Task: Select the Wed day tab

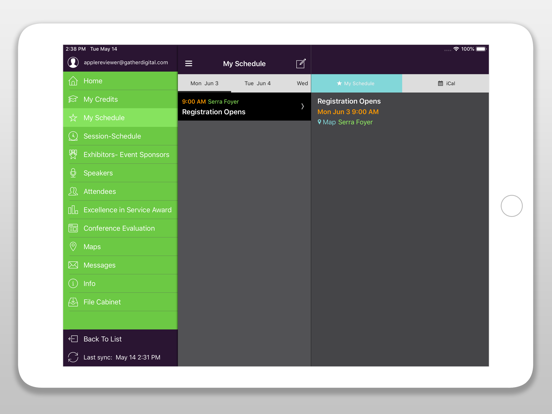Action: [302, 83]
